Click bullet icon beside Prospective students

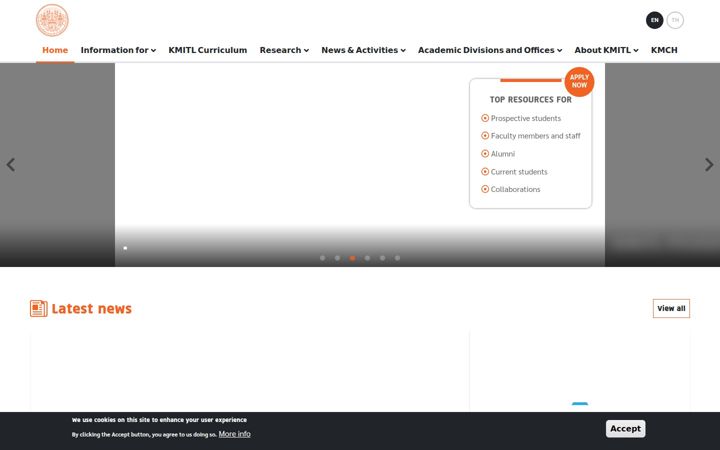pyautogui.click(x=485, y=118)
